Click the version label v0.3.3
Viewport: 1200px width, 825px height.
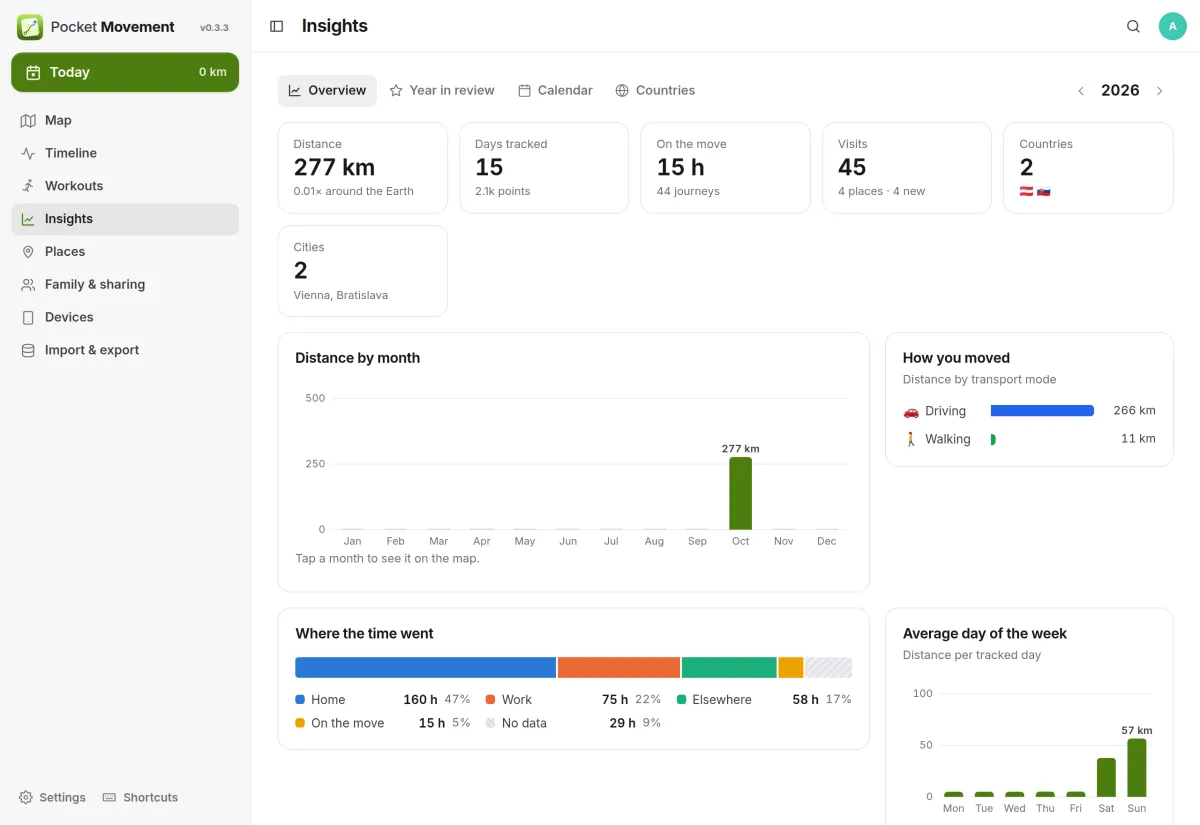(x=214, y=28)
